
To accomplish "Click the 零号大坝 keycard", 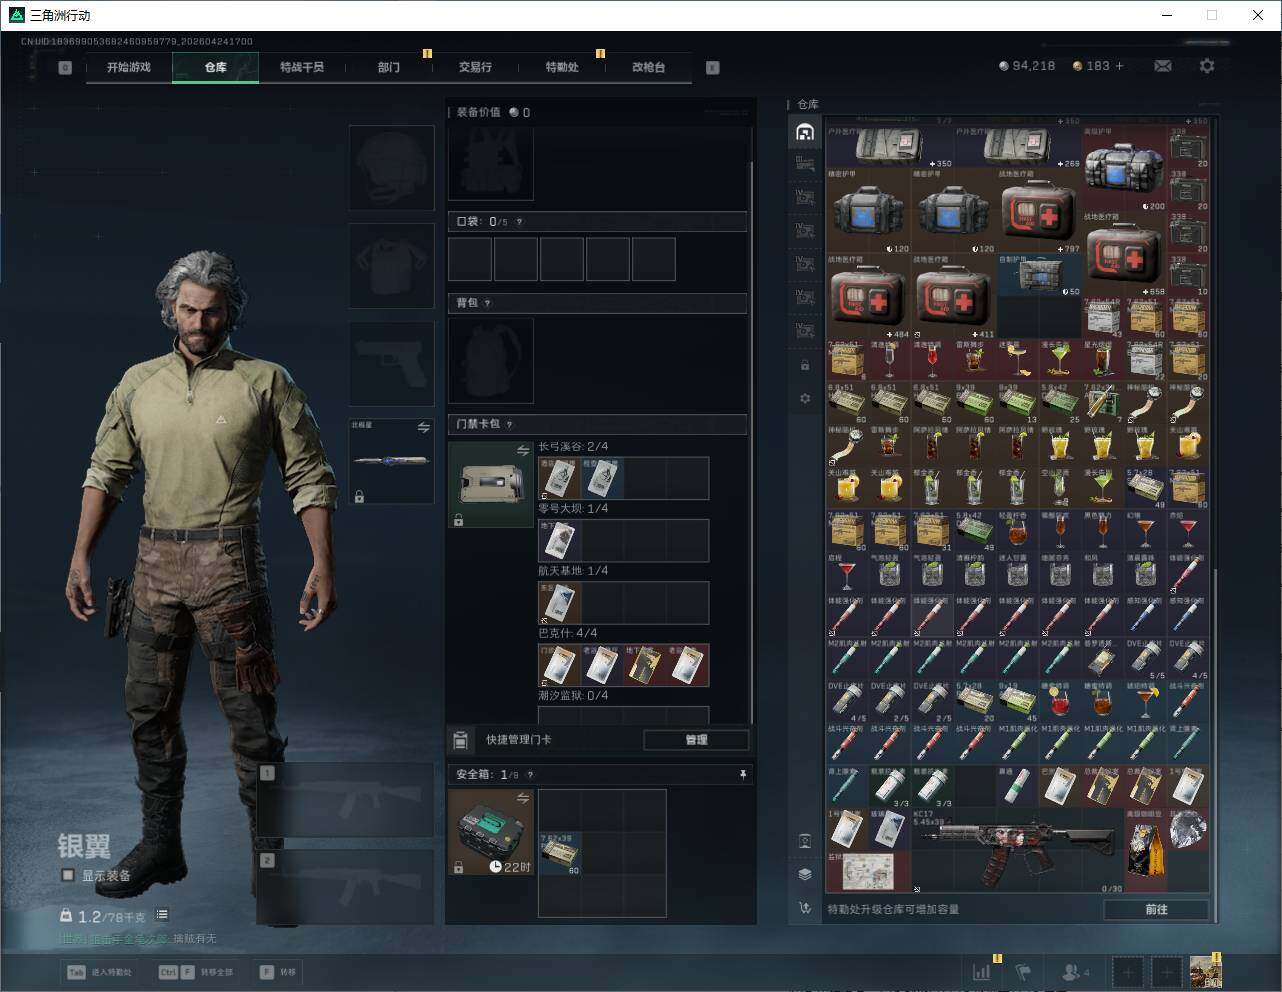I will point(559,540).
